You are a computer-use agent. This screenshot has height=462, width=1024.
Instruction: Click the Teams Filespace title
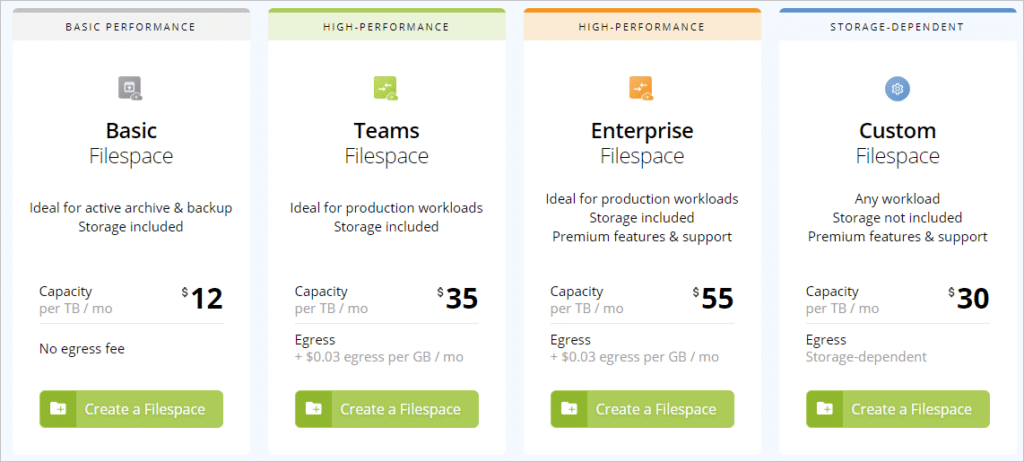point(387,143)
